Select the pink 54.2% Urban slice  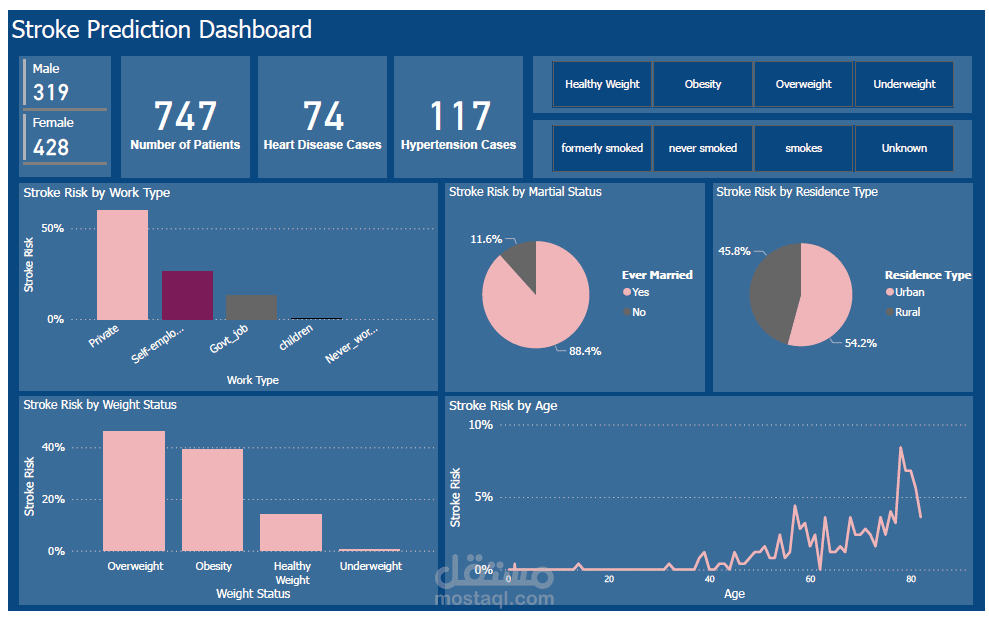pyautogui.click(x=826, y=296)
